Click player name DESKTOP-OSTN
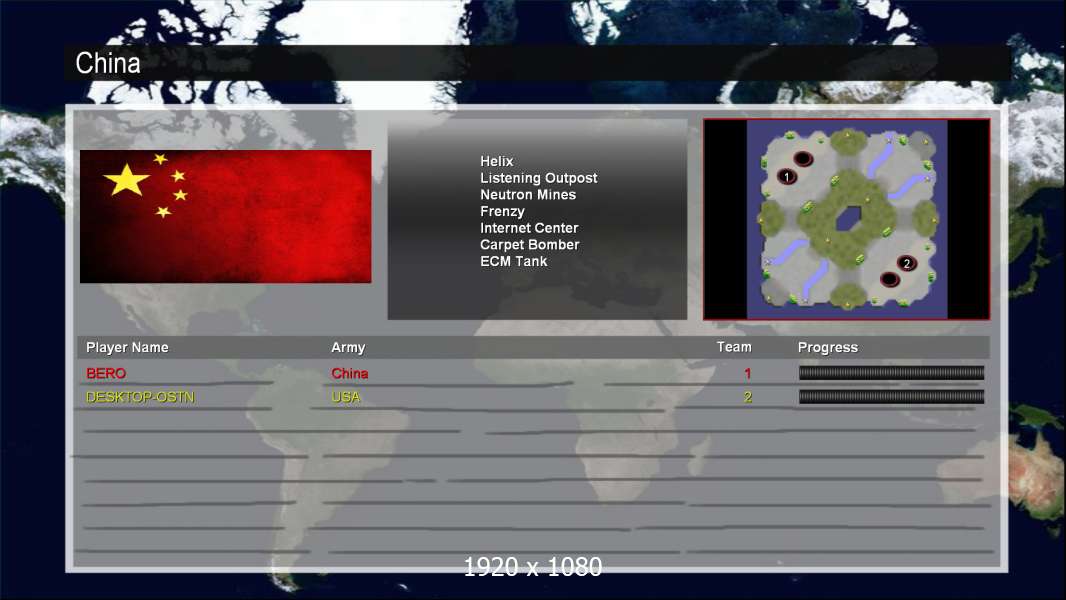 click(x=140, y=397)
